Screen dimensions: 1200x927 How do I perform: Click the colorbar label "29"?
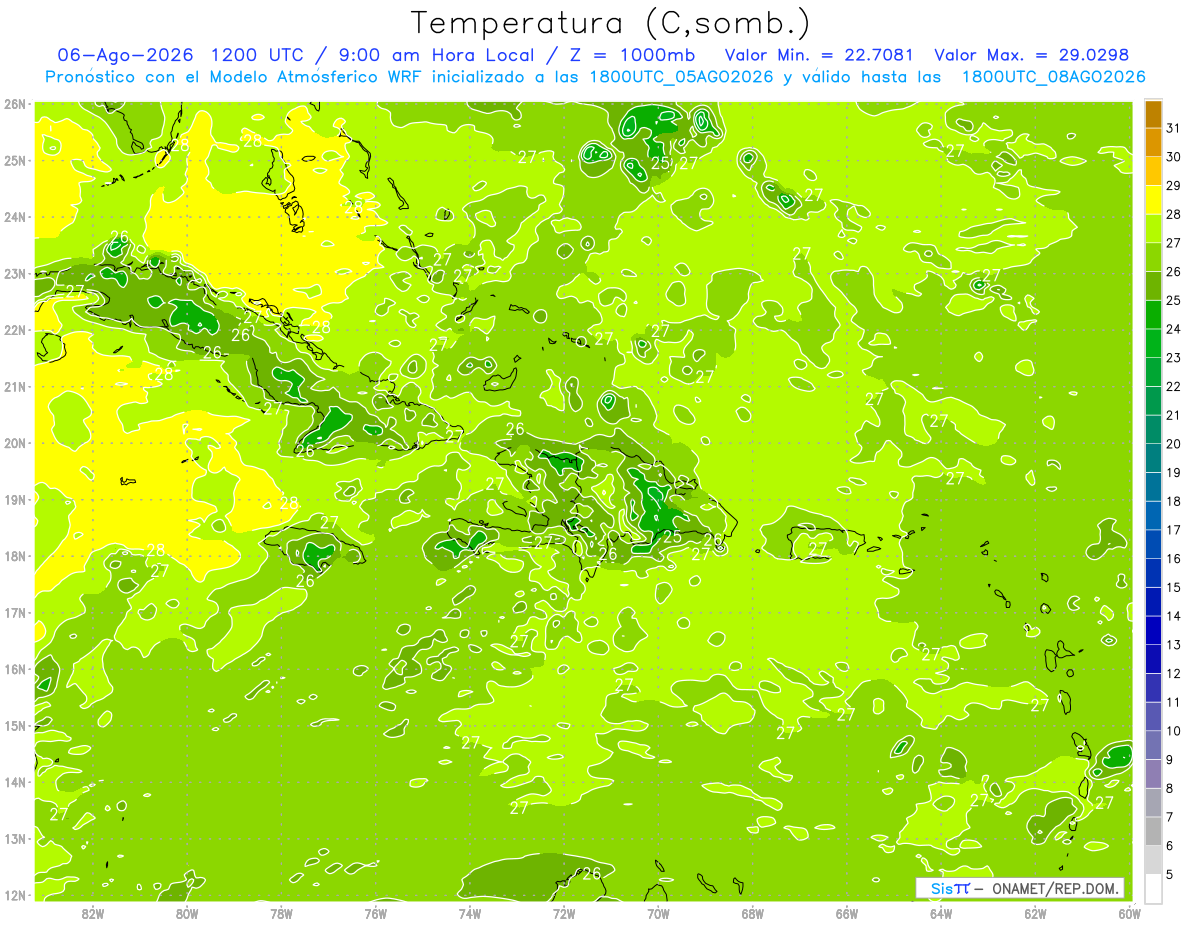[1173, 186]
